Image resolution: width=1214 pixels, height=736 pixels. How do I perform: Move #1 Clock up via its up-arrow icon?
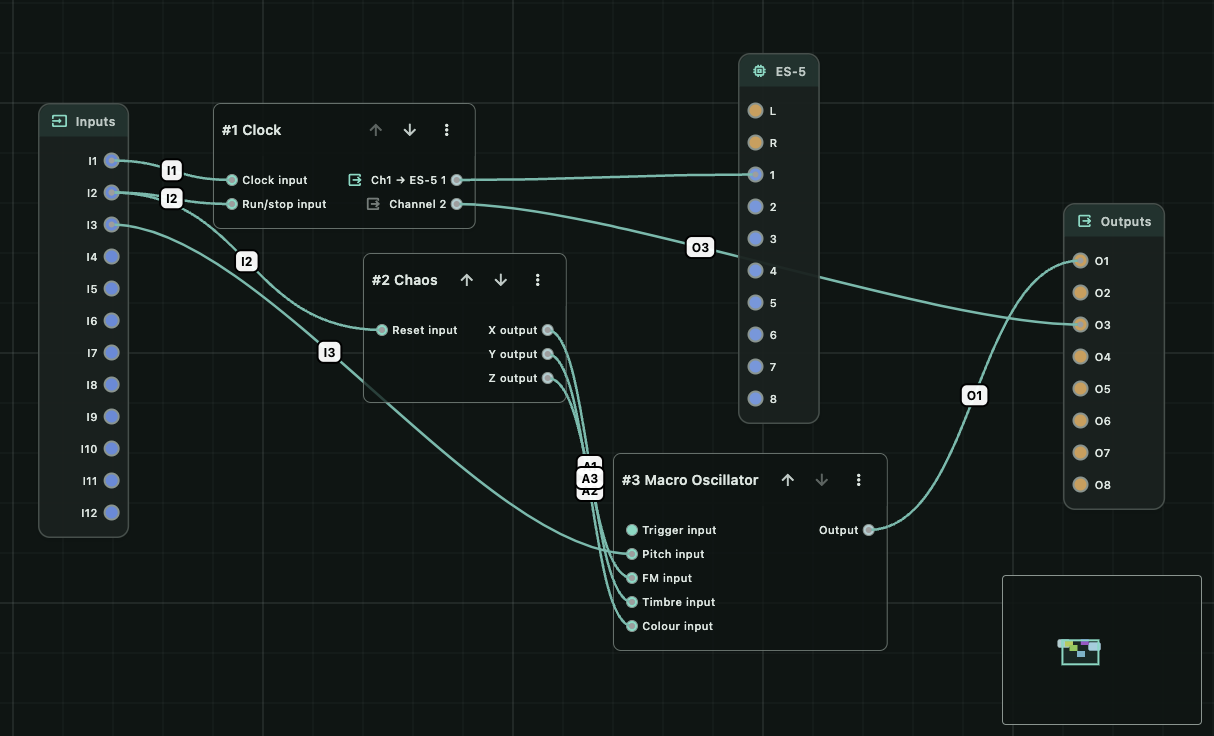[x=376, y=129]
